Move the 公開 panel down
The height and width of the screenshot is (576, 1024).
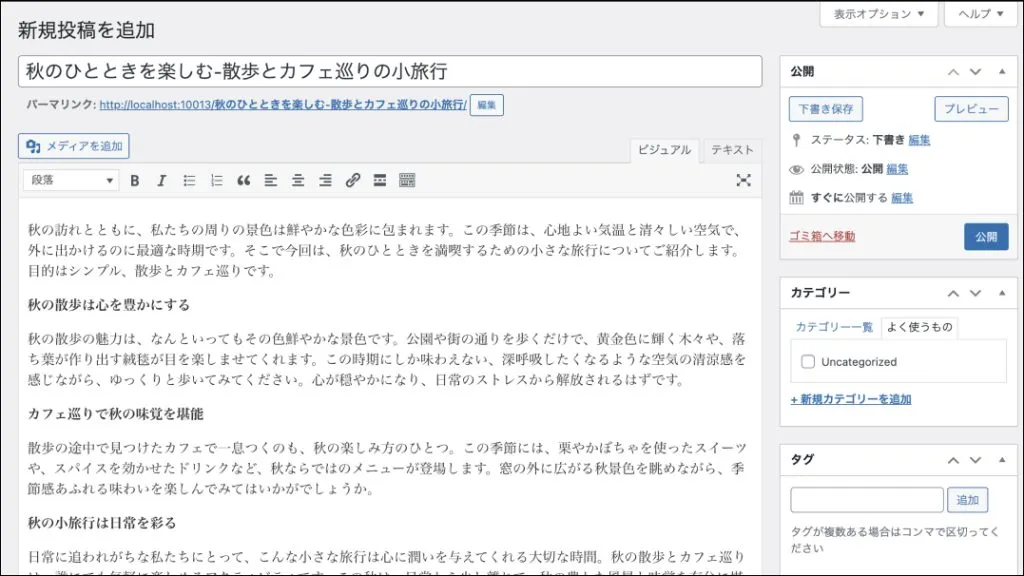click(975, 72)
